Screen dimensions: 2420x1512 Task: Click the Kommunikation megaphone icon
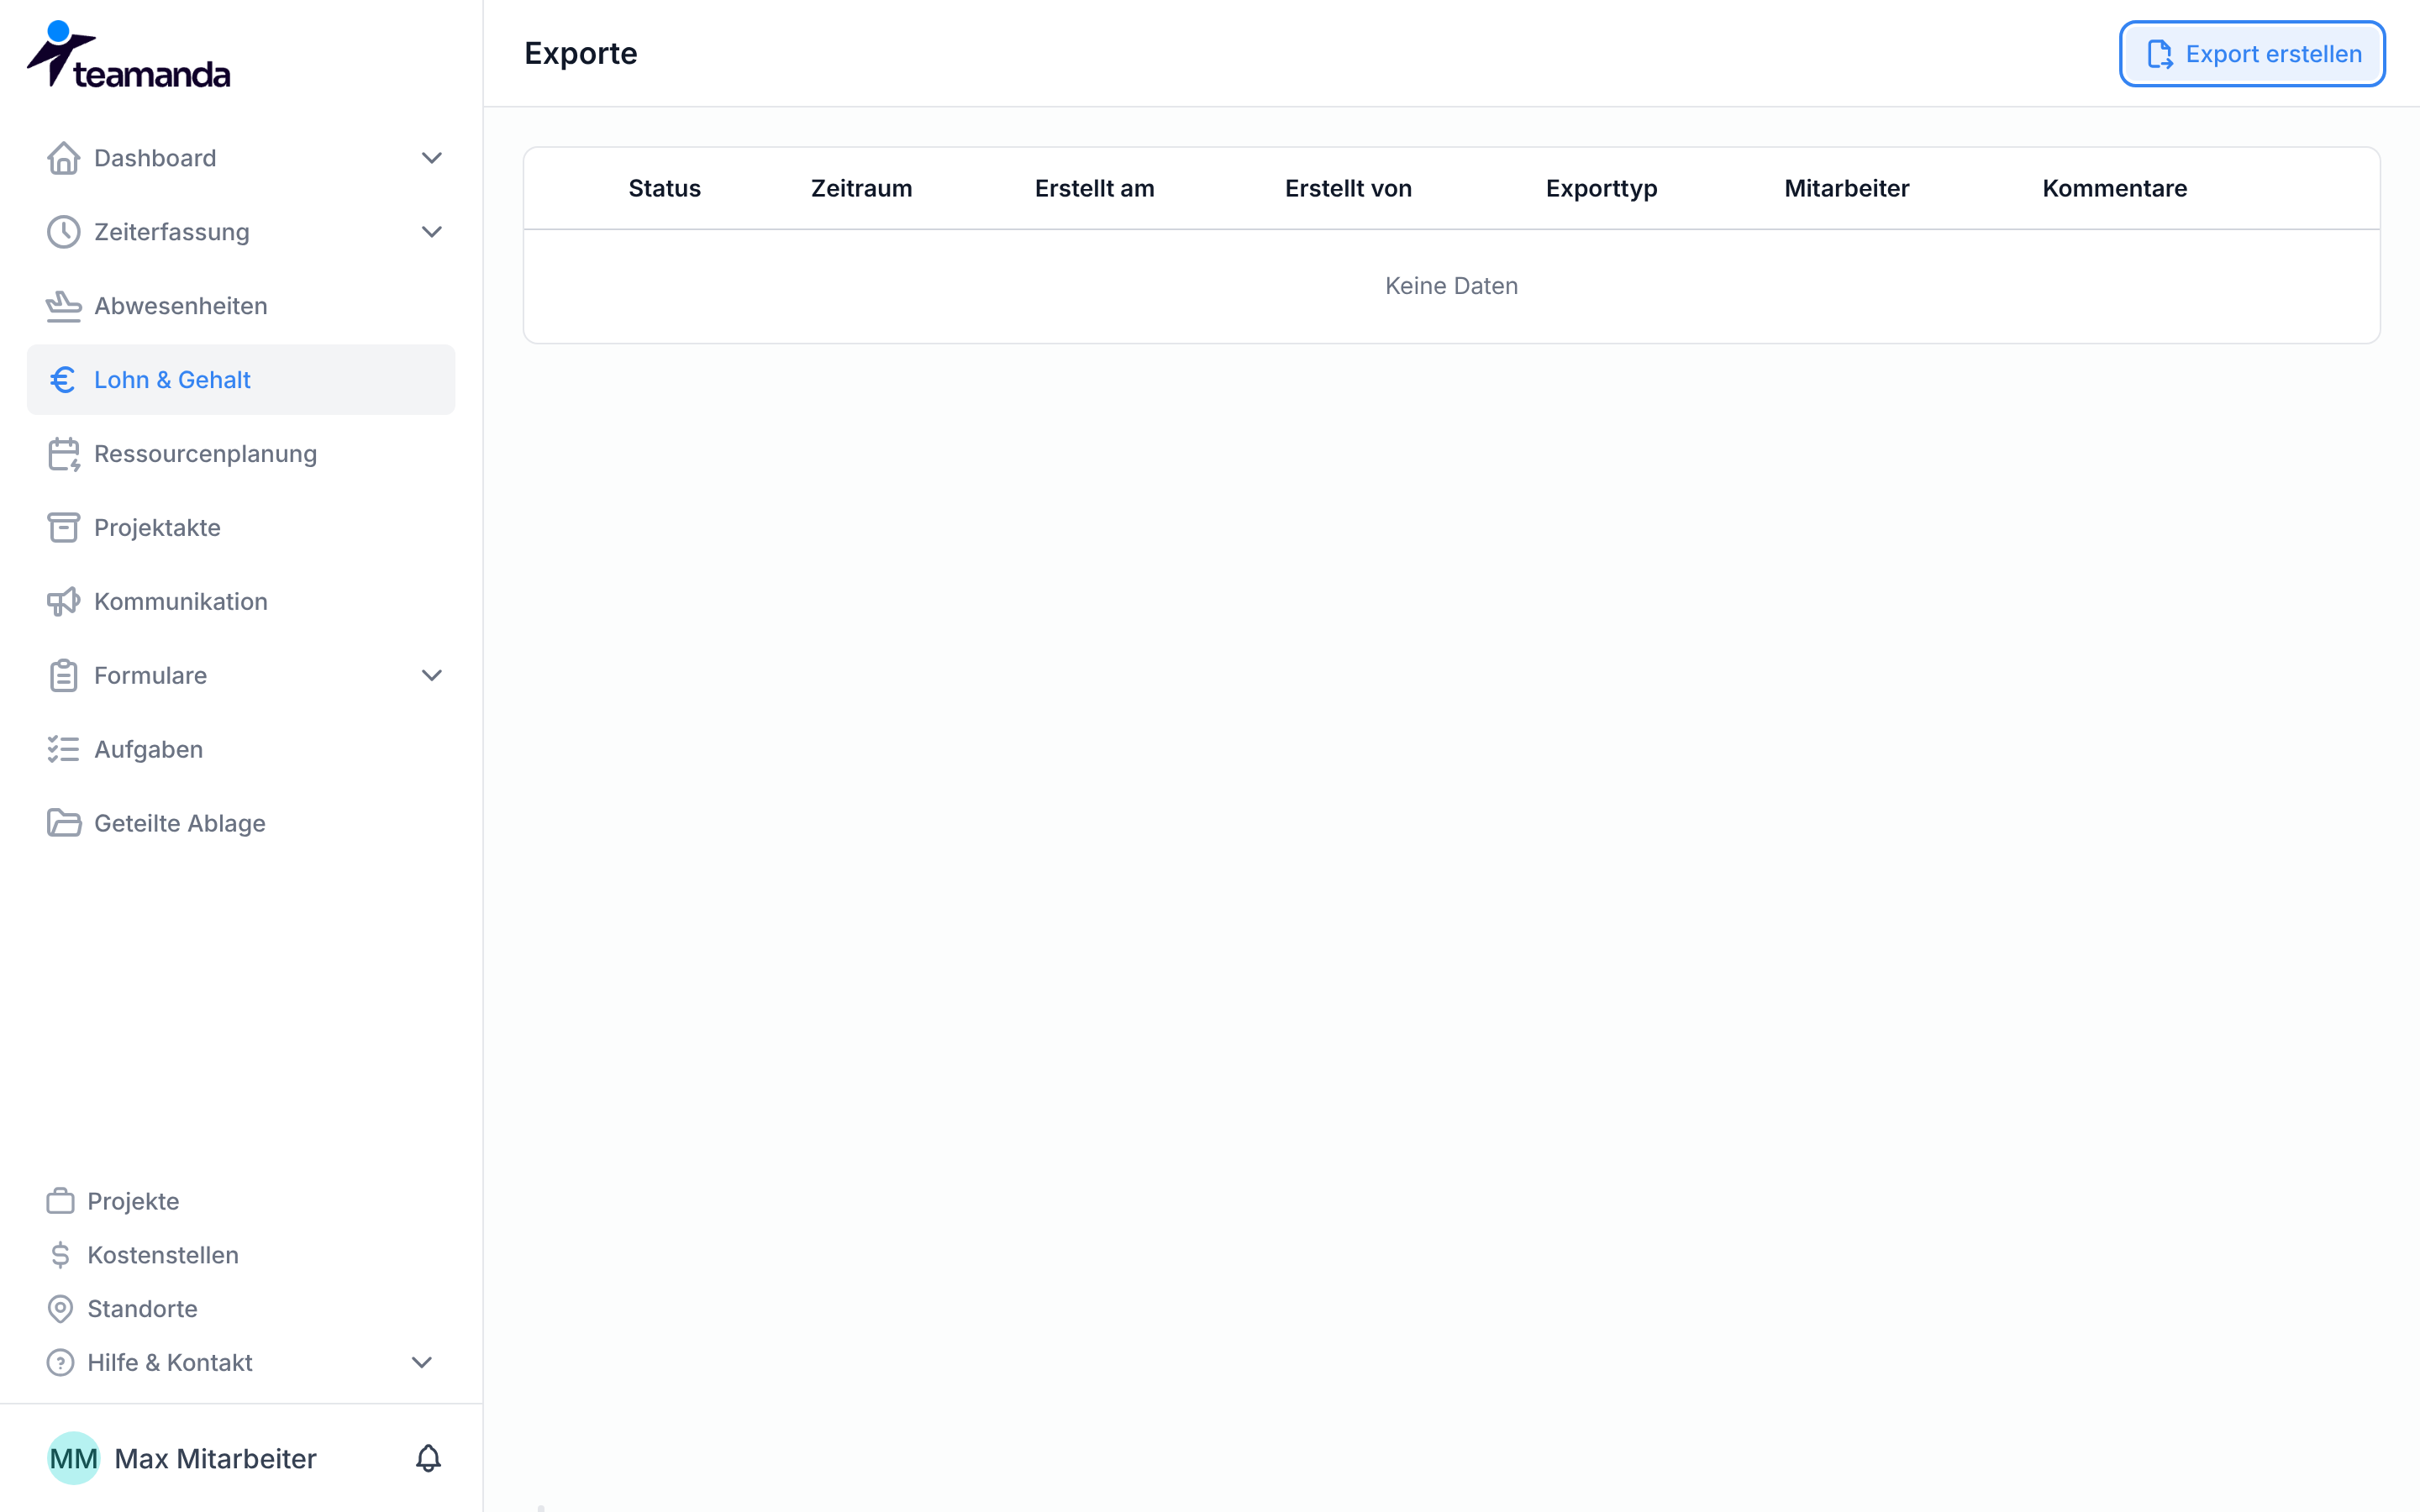63,602
